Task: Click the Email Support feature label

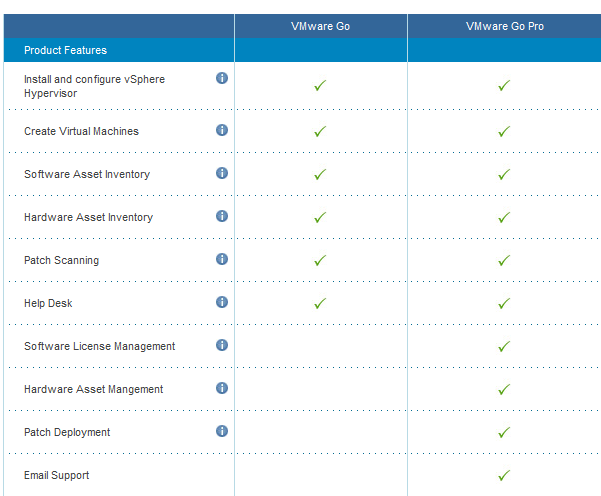Action: click(56, 475)
